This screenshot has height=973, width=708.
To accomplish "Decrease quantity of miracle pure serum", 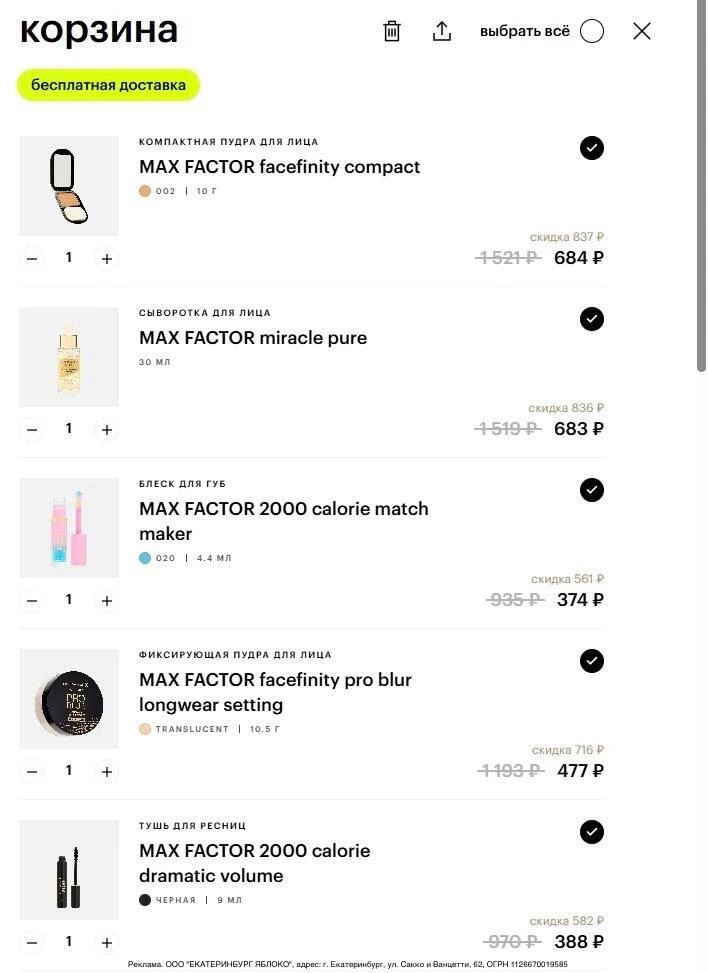I will point(32,429).
